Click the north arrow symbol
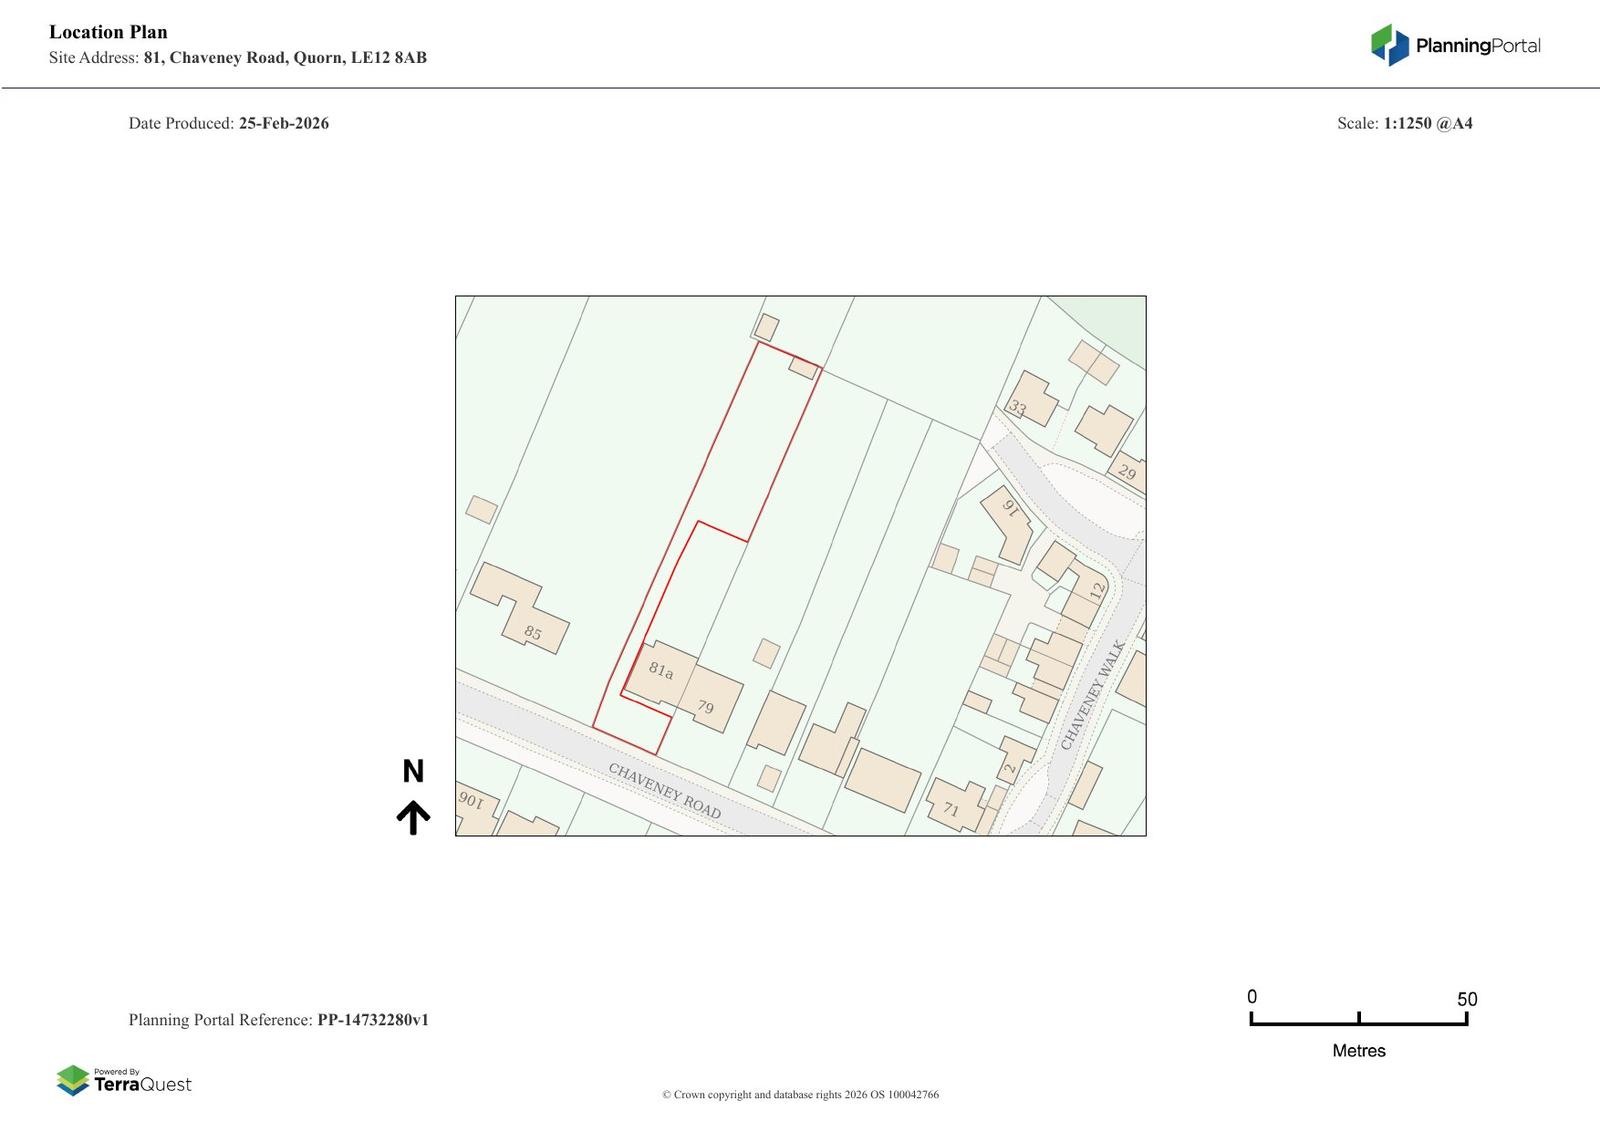This screenshot has height=1132, width=1600. point(413,817)
